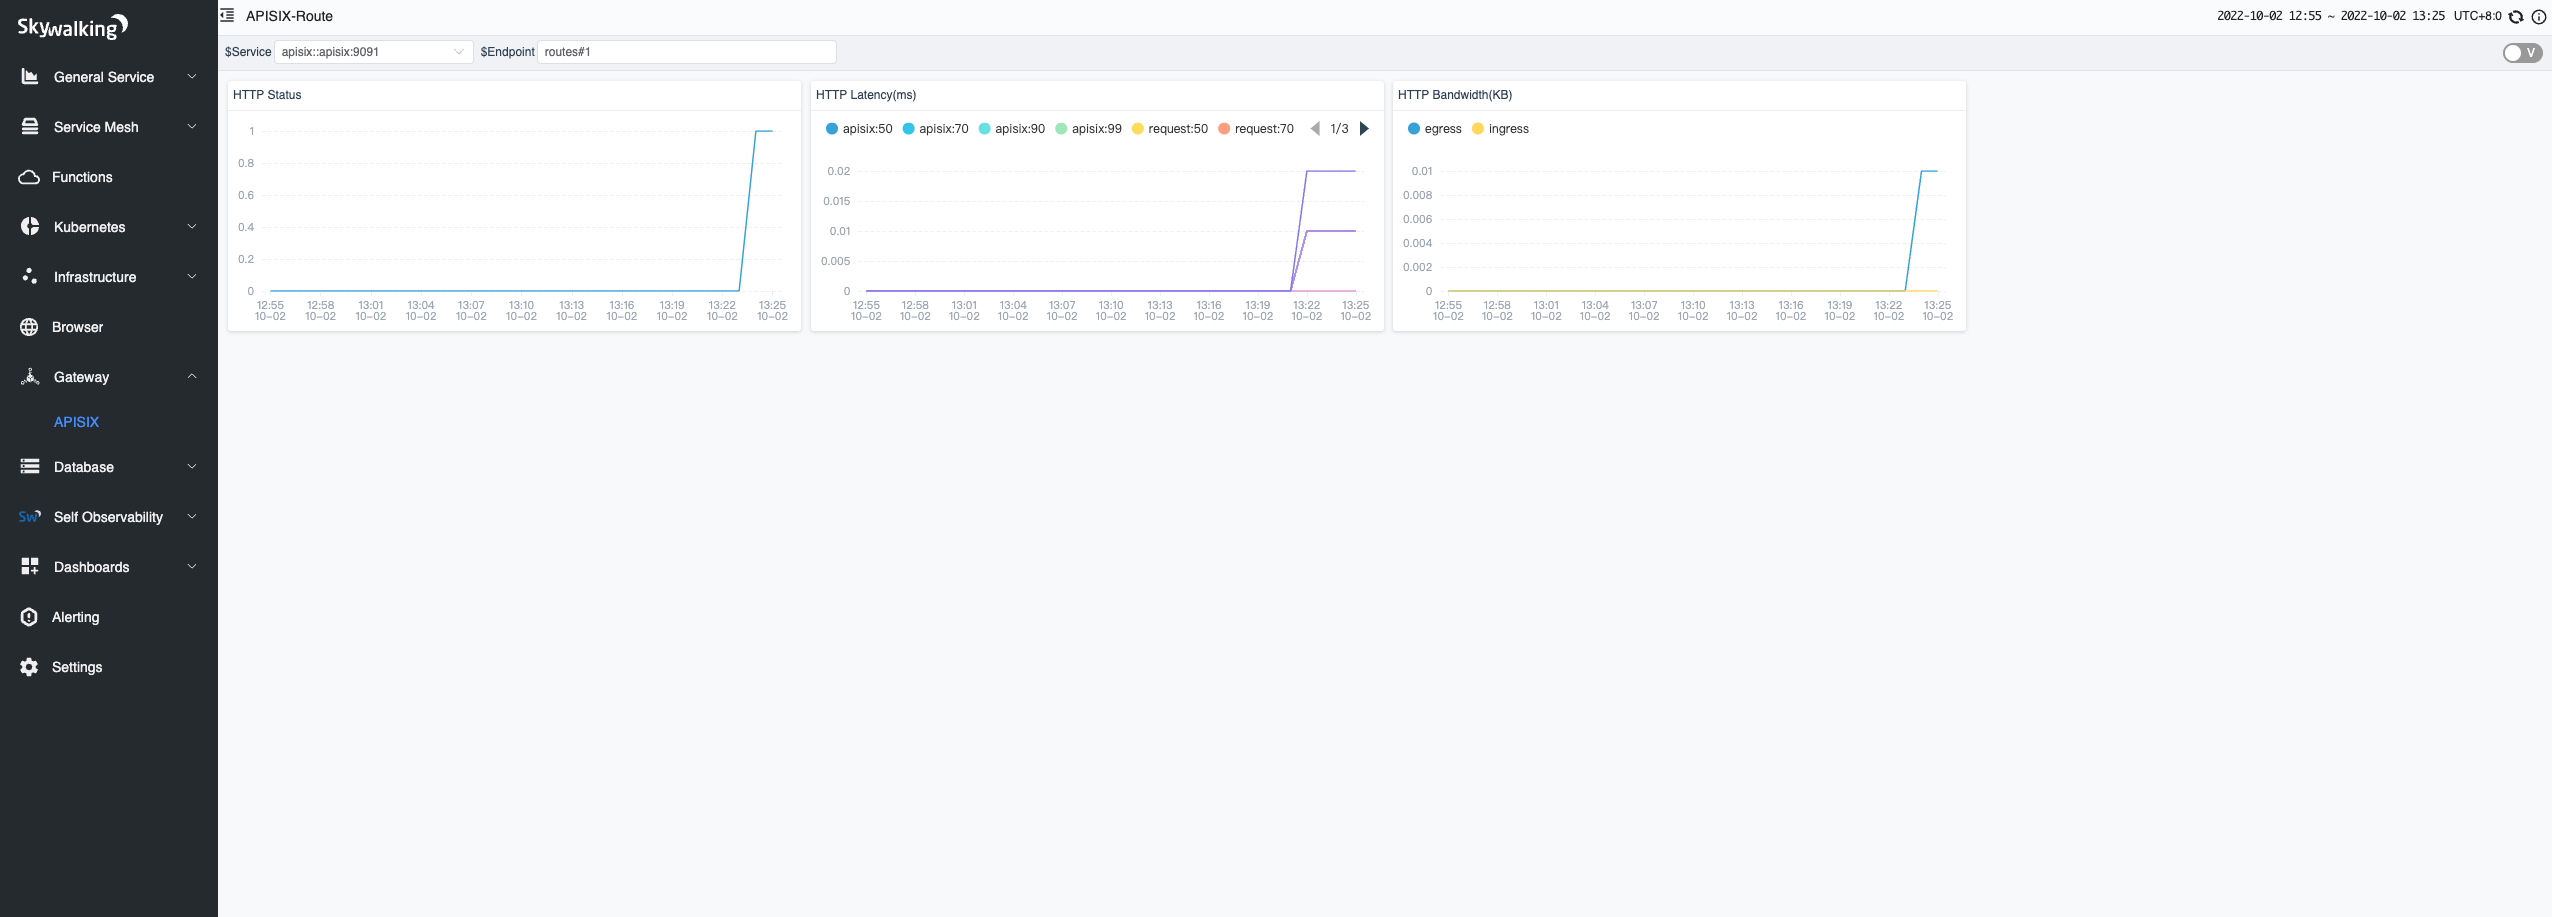Click the Kubernetes pie icon
This screenshot has width=2552, height=917.
pos(30,227)
